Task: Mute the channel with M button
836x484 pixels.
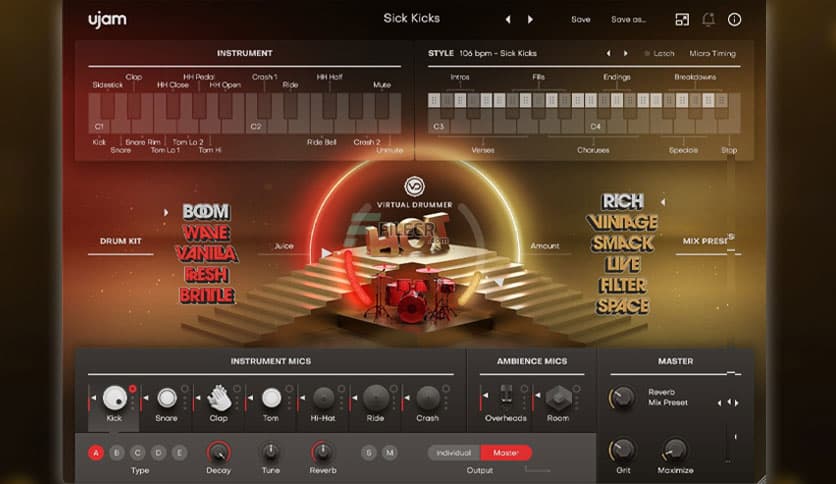Action: [x=390, y=453]
